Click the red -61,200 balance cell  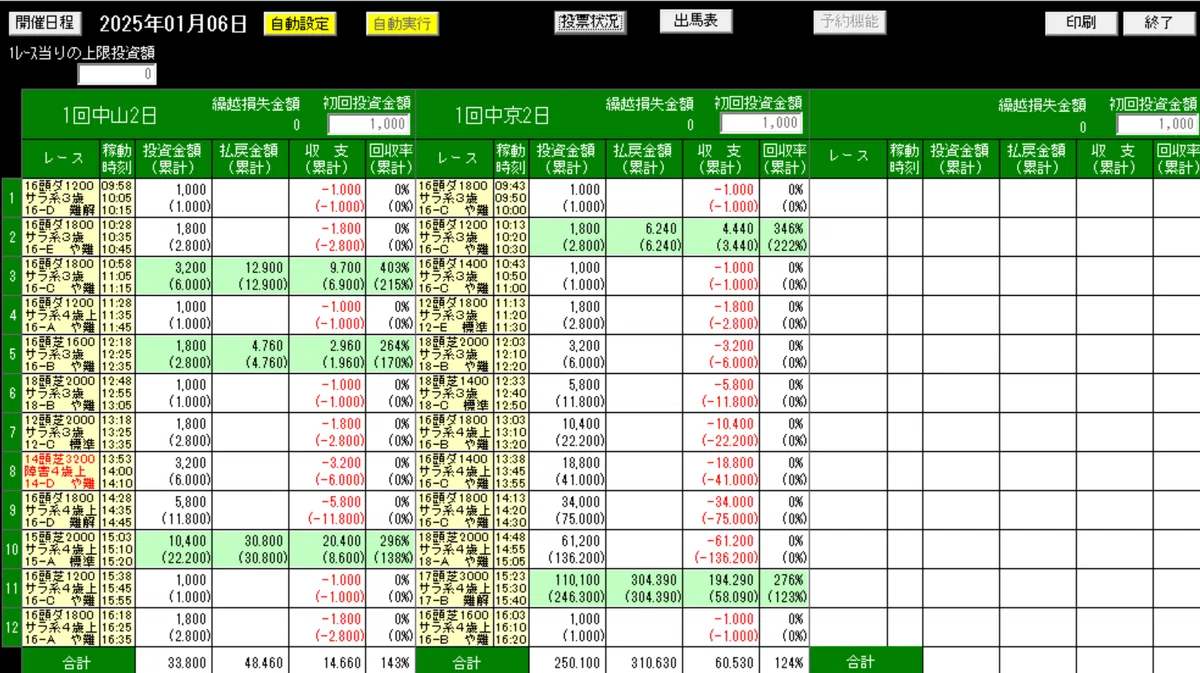tap(721, 549)
